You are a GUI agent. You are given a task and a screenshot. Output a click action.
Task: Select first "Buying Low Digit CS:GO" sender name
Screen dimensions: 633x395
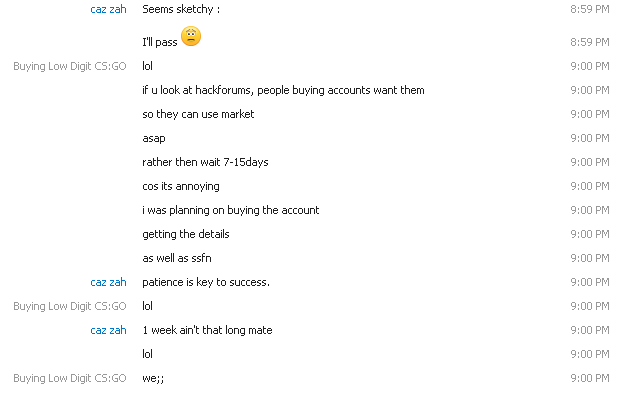[x=70, y=66]
